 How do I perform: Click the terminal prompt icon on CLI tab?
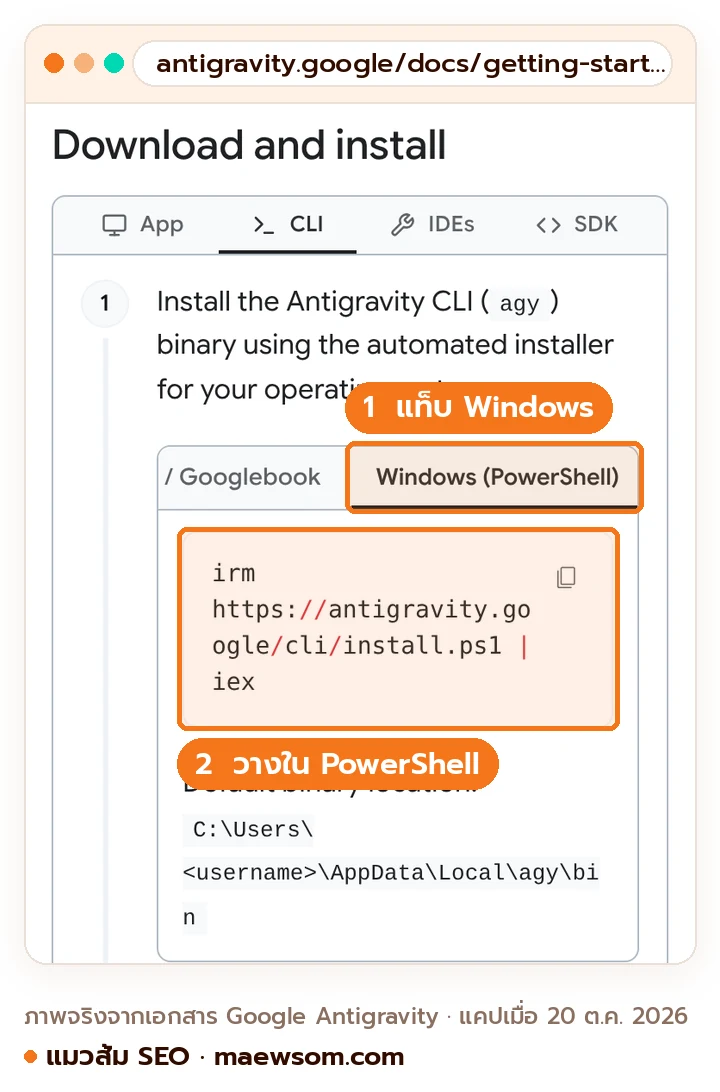[x=263, y=224]
